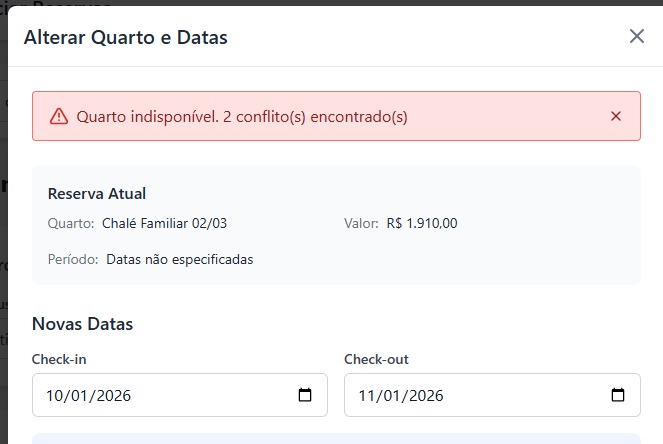Open the Check-in calendar picker icon
The image size is (663, 444).
pyautogui.click(x=305, y=395)
